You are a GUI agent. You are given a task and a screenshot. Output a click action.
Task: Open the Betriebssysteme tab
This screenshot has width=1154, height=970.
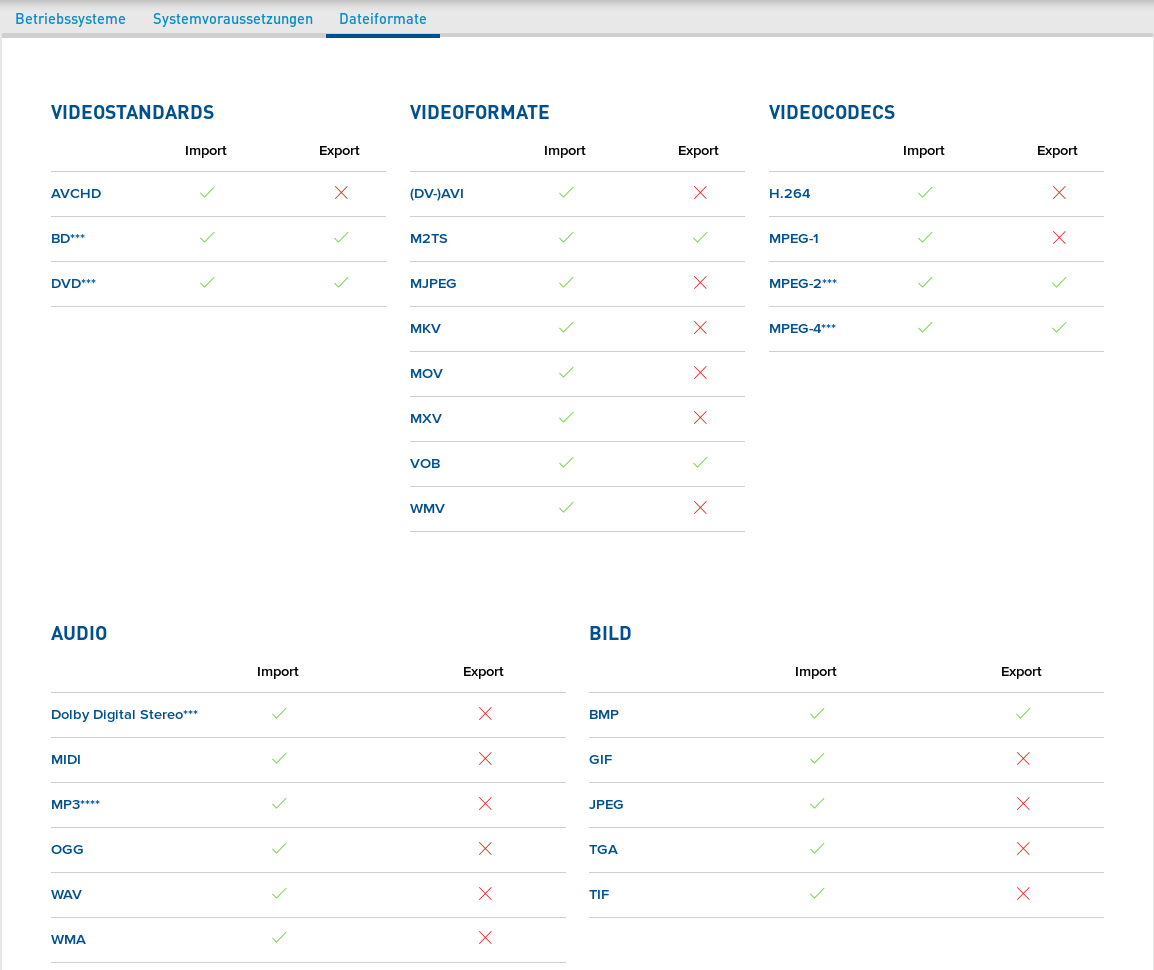click(70, 19)
